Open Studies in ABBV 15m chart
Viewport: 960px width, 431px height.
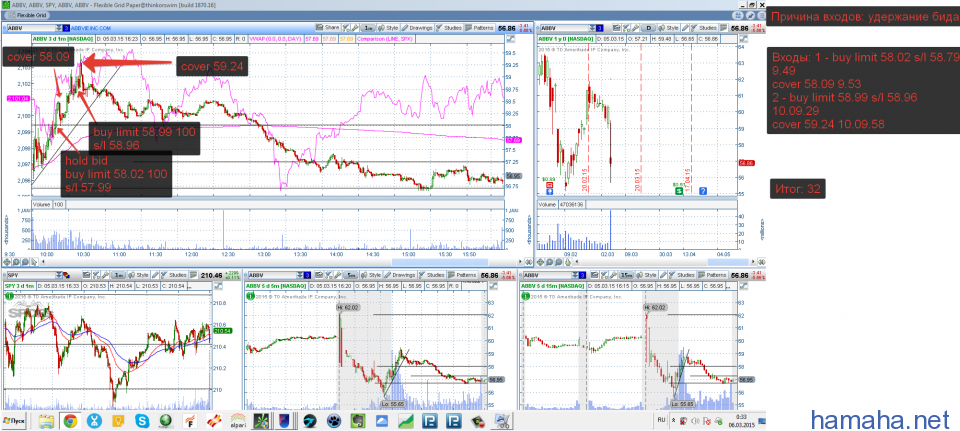click(x=682, y=275)
